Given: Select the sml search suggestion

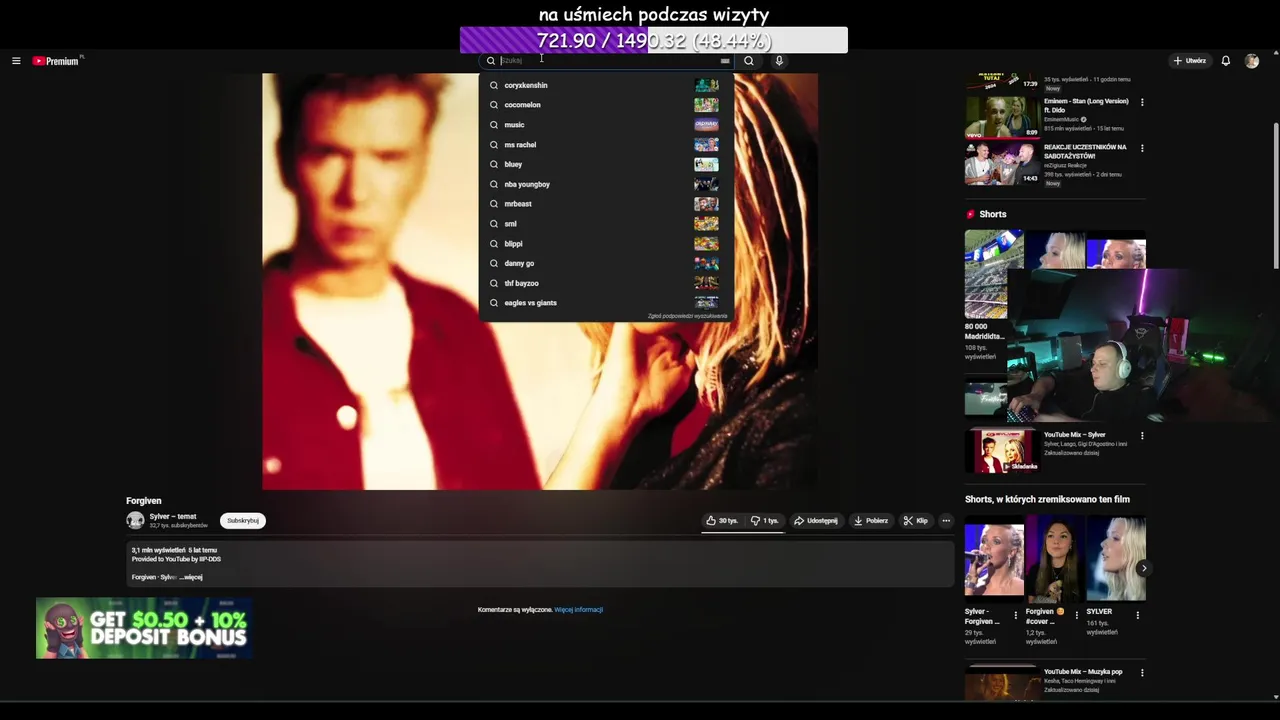Looking at the screenshot, I should point(606,224).
